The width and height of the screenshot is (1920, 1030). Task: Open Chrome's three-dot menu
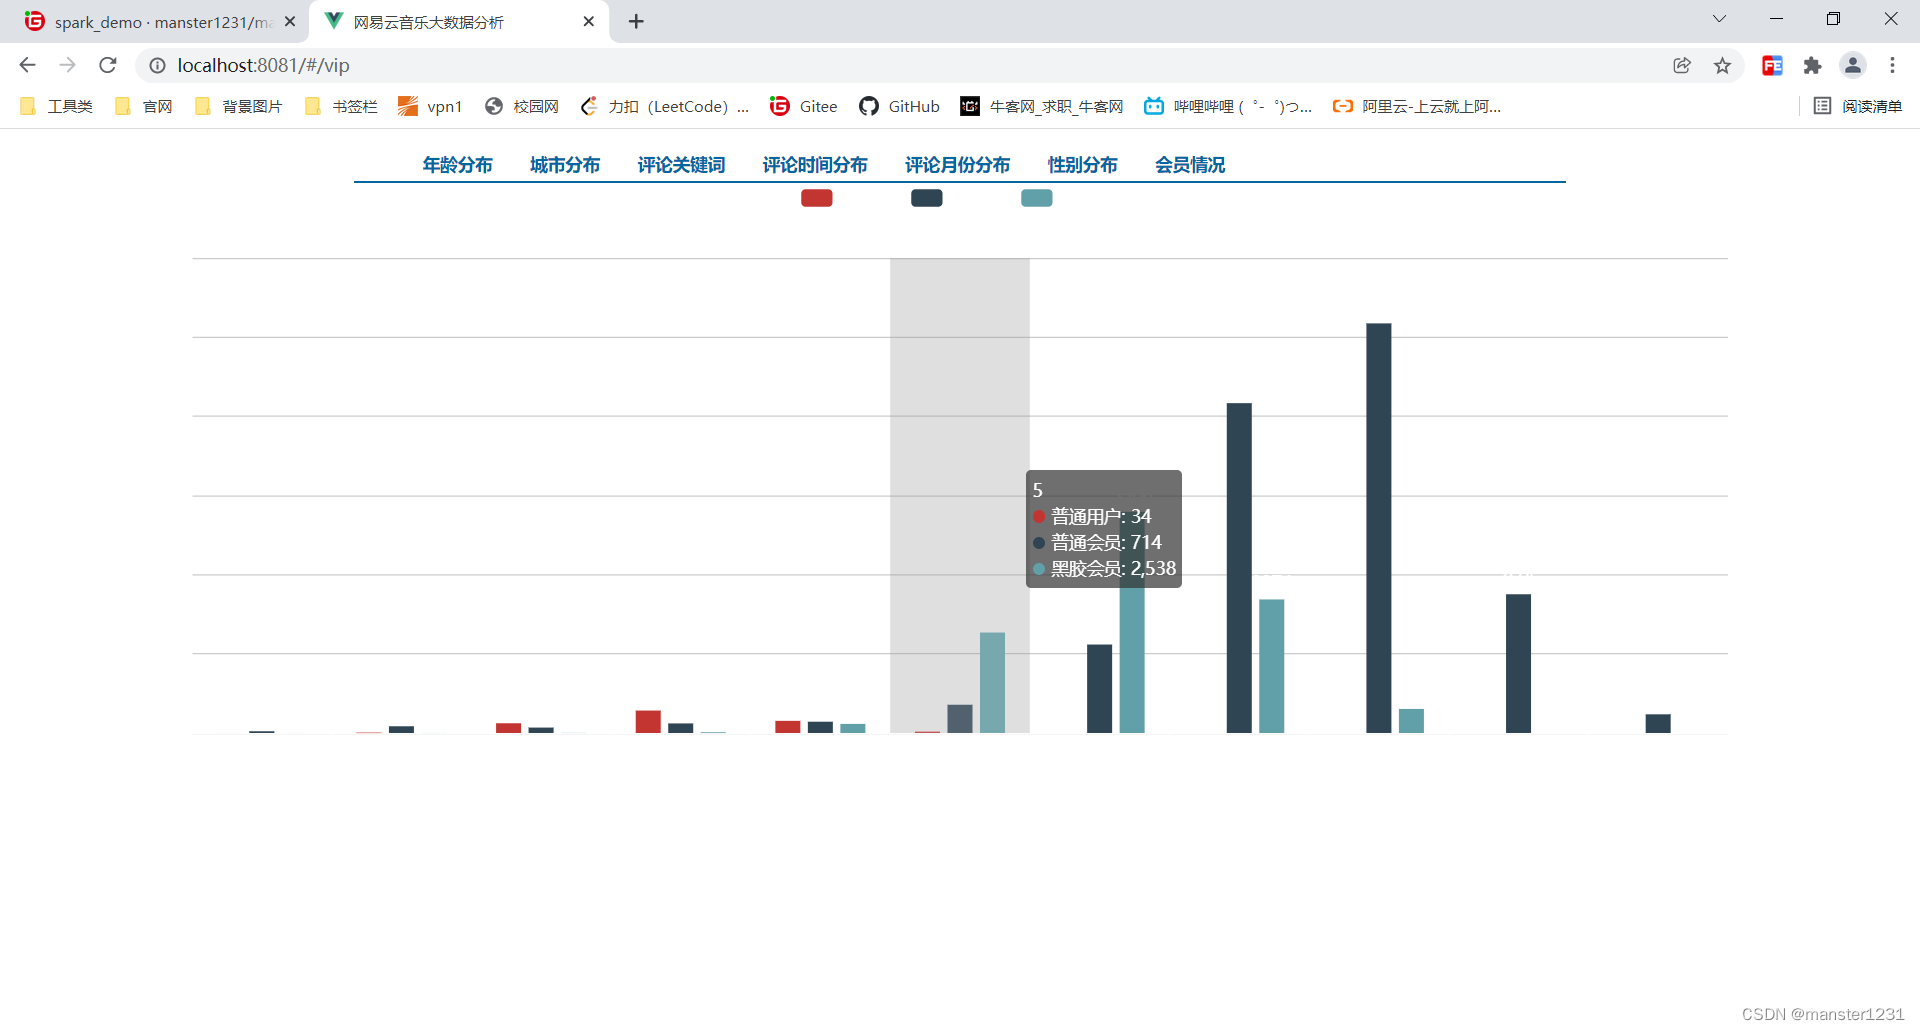[x=1892, y=65]
